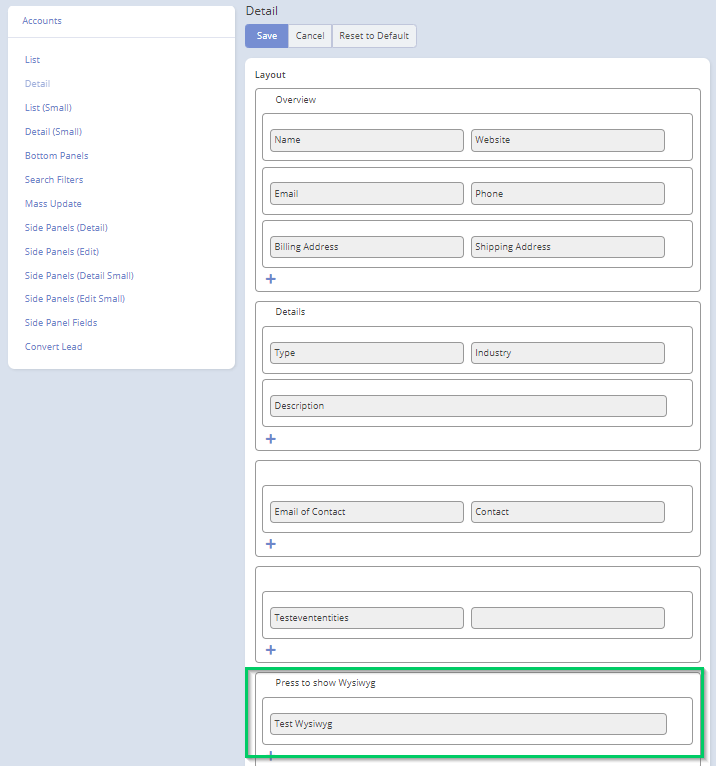716x766 pixels.
Task: Click plus icon below Email of Contact row
Action: (x=271, y=544)
